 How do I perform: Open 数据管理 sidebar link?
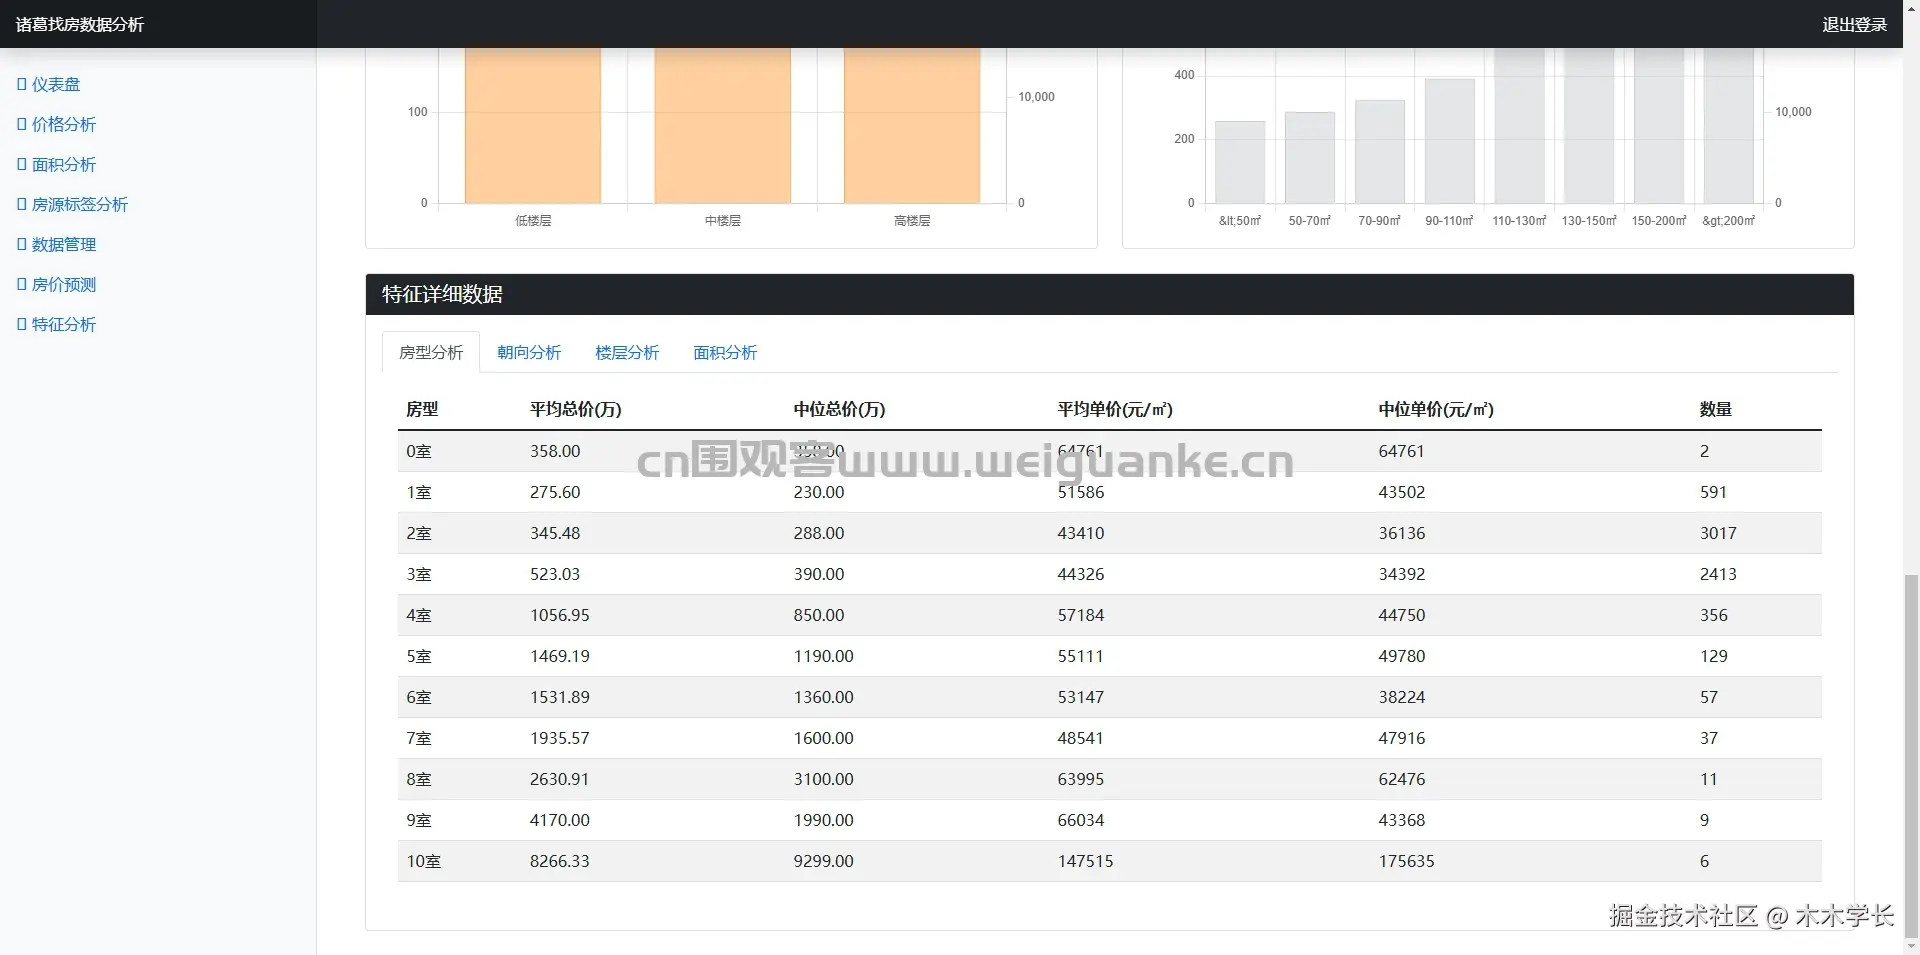57,245
